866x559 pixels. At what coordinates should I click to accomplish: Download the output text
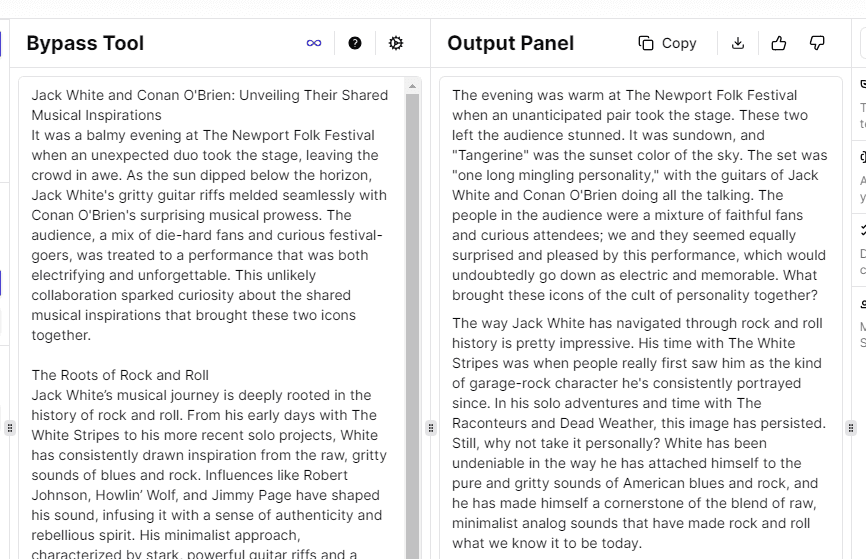pos(738,43)
